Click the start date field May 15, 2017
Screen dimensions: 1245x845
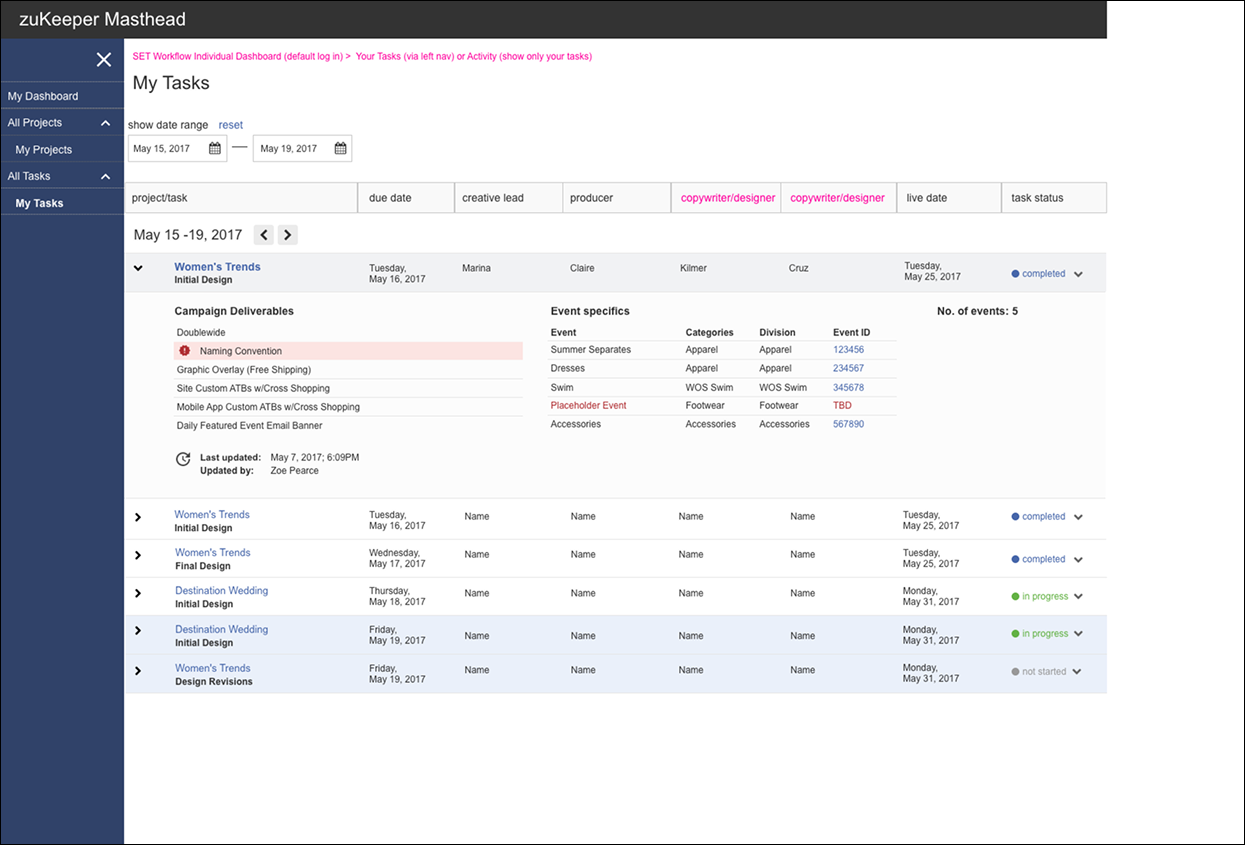click(x=177, y=148)
